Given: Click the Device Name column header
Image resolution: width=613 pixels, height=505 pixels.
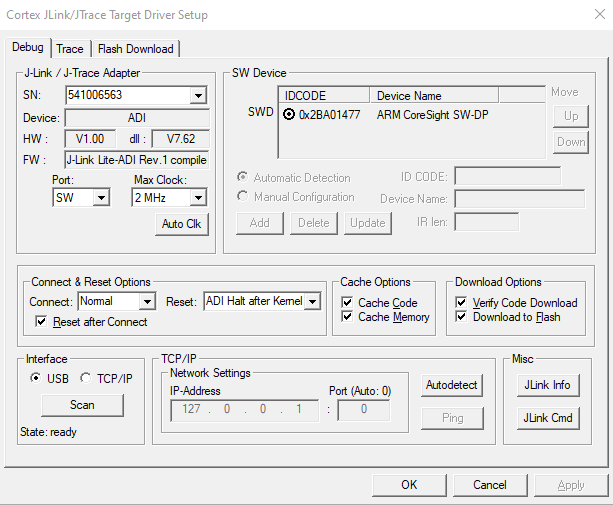Looking at the screenshot, I should click(434, 96).
